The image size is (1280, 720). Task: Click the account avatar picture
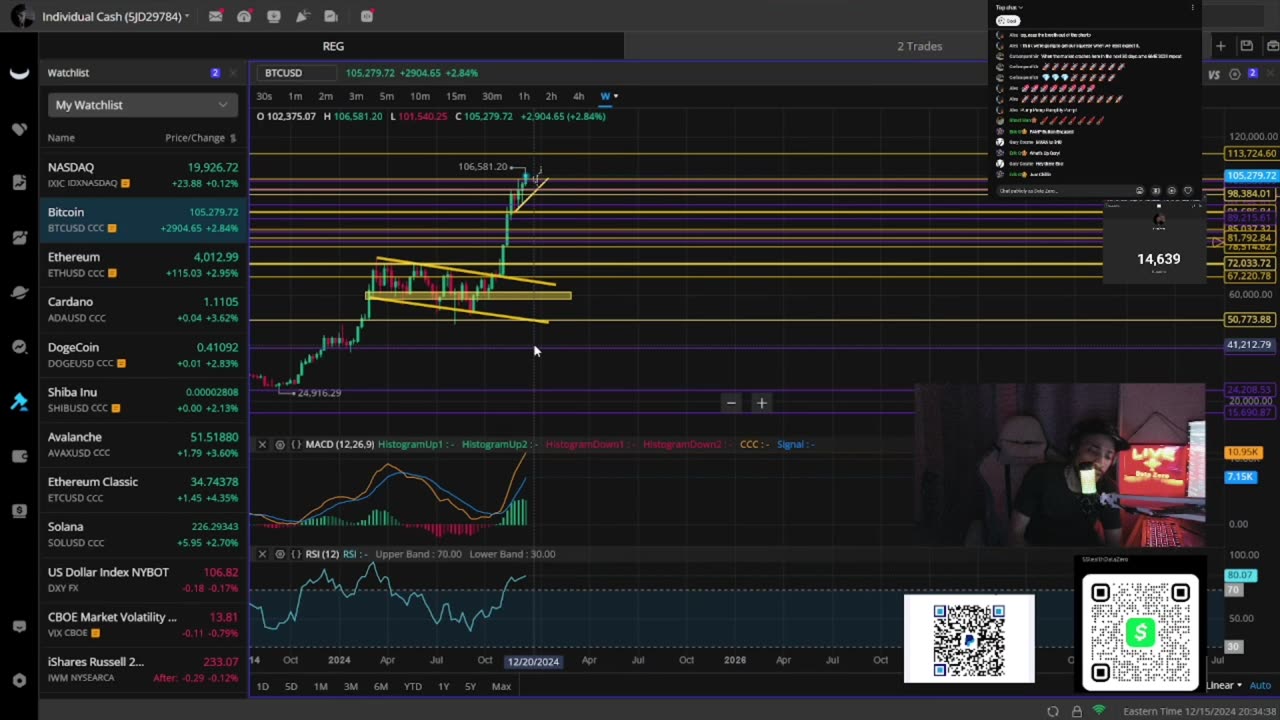tap(20, 16)
